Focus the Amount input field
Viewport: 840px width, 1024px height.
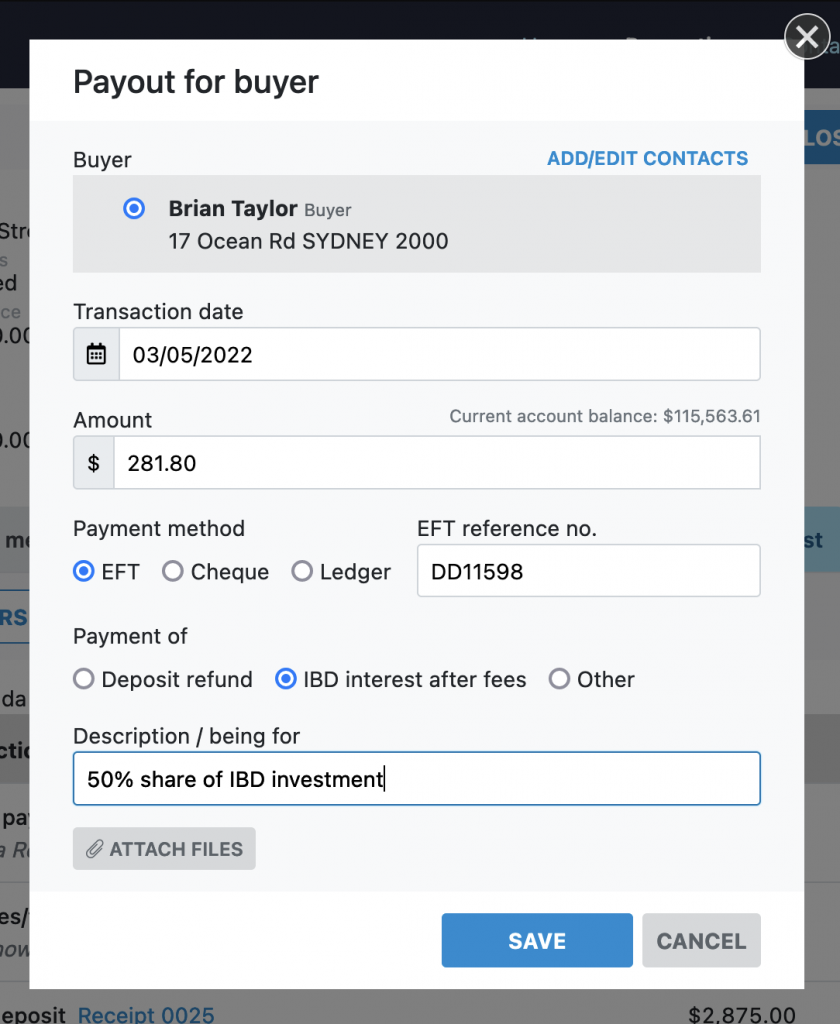pos(436,463)
